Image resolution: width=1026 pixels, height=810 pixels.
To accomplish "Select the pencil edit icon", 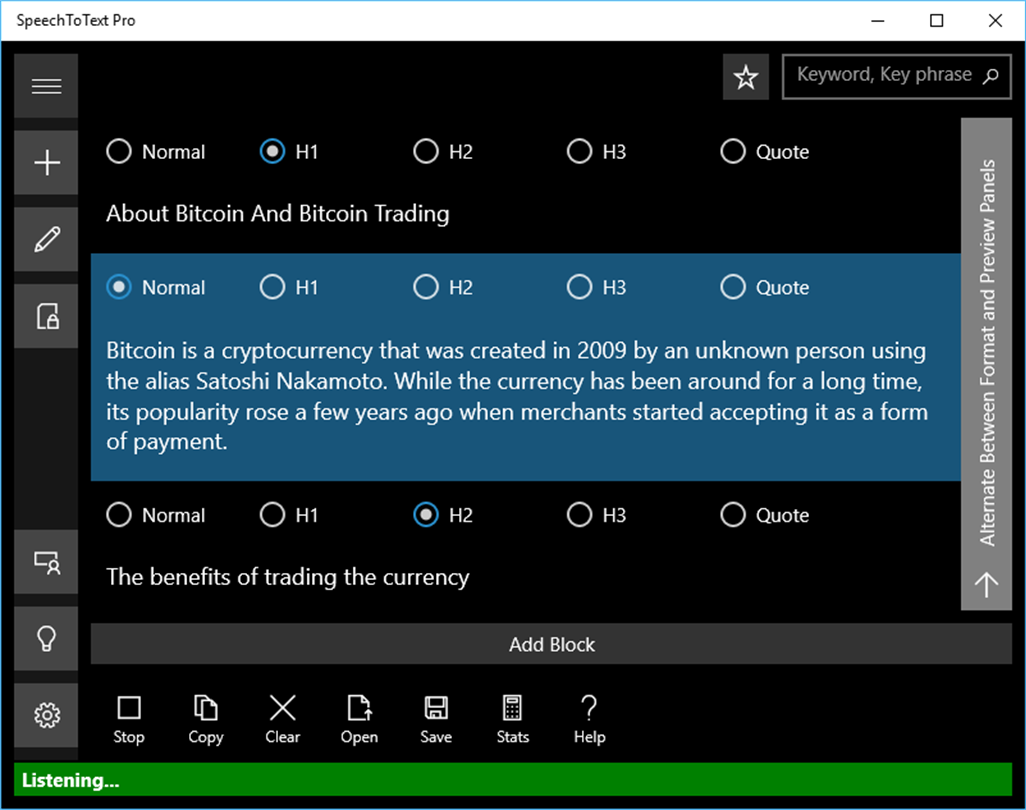I will (46, 240).
